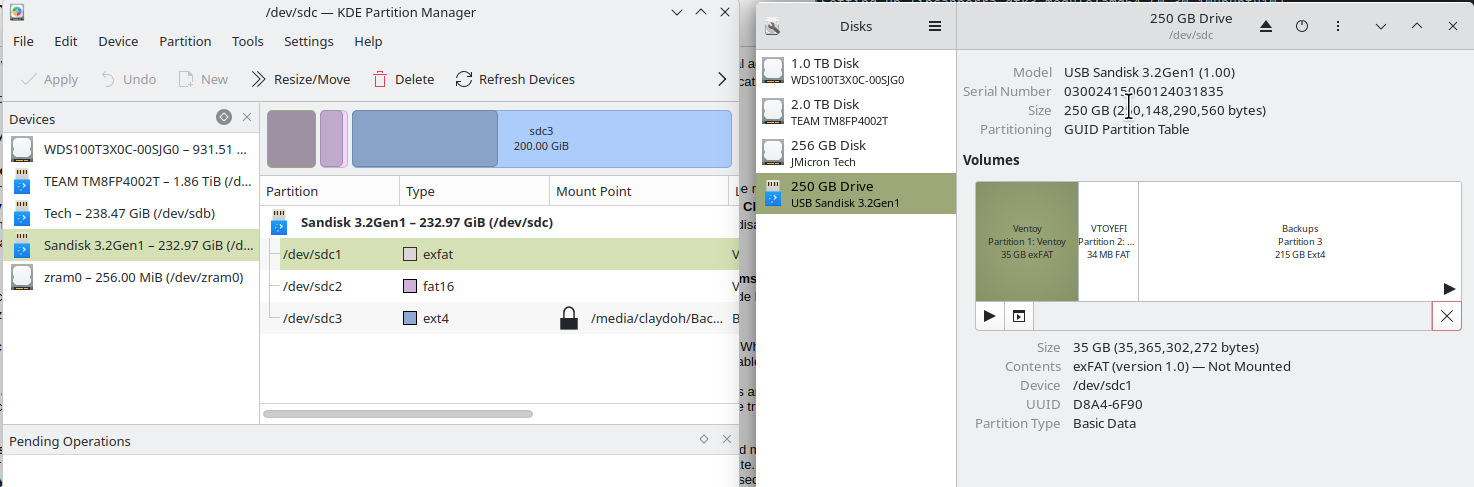Select 250 GB Drive USB Sandisk
Image resolution: width=1474 pixels, height=487 pixels.
click(x=856, y=194)
